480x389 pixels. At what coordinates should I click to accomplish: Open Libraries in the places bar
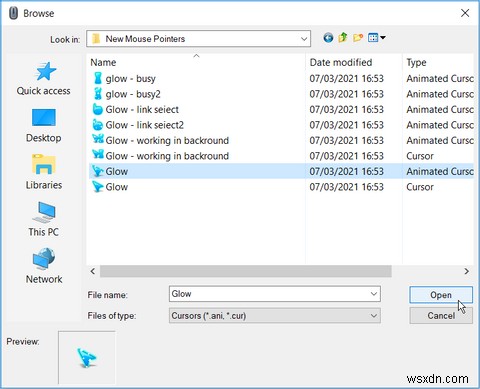click(44, 172)
